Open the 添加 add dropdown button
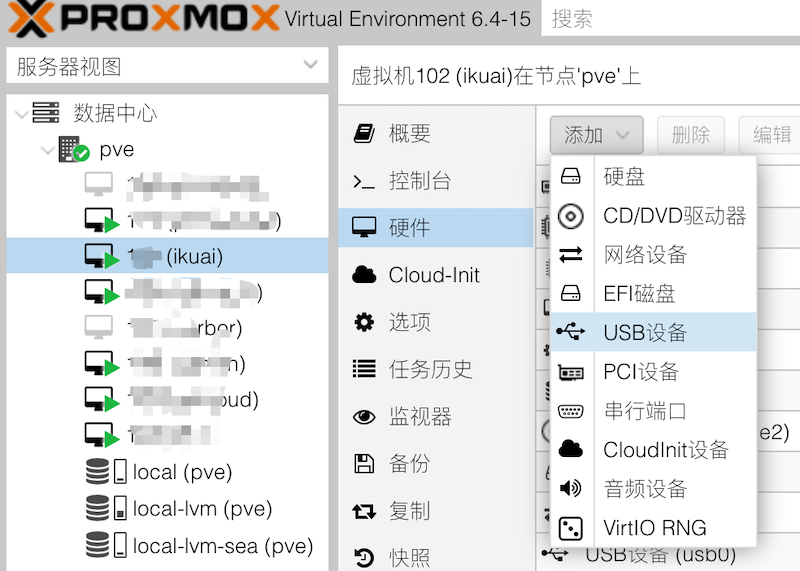The width and height of the screenshot is (800, 571). click(596, 135)
